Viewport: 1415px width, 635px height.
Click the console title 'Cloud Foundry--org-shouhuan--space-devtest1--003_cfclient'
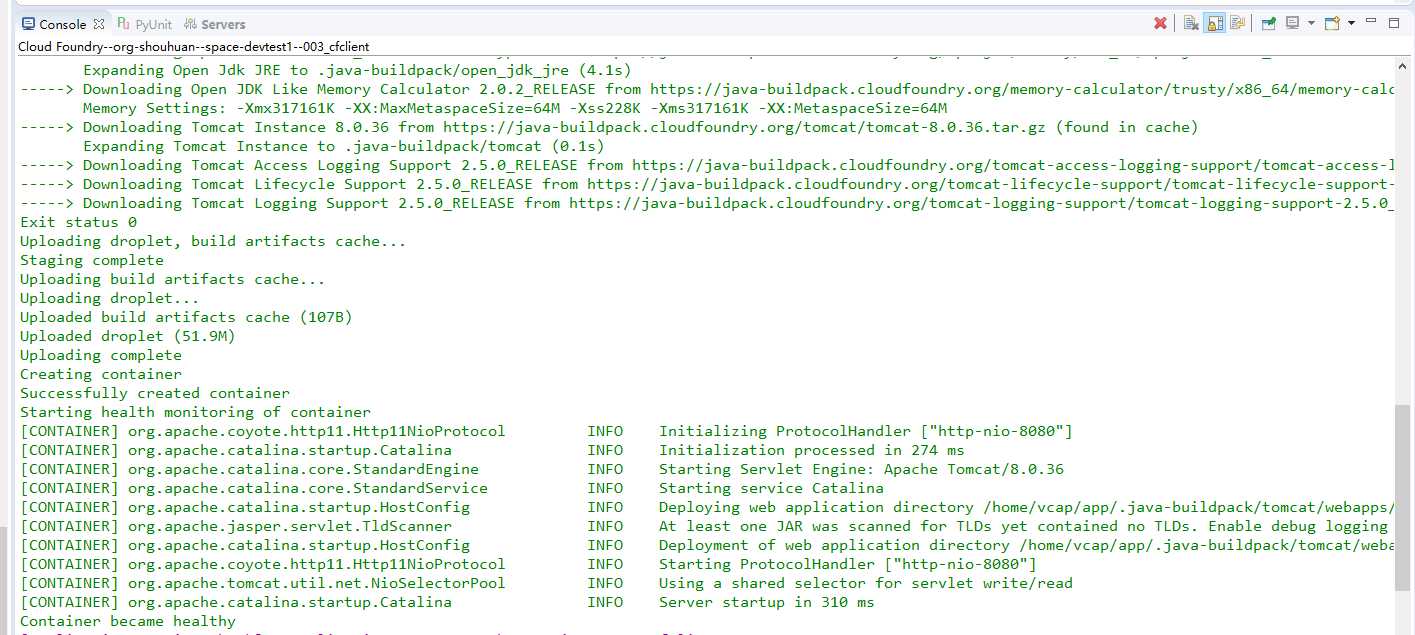coord(194,46)
